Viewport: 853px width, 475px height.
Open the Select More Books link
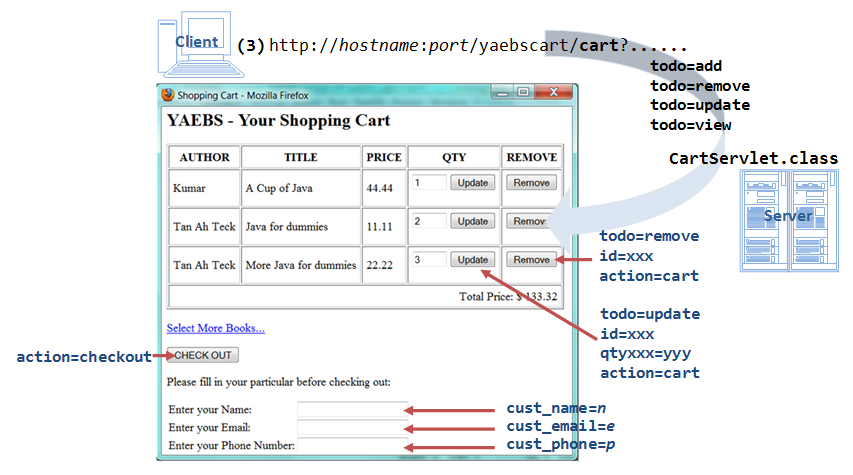tap(215, 328)
